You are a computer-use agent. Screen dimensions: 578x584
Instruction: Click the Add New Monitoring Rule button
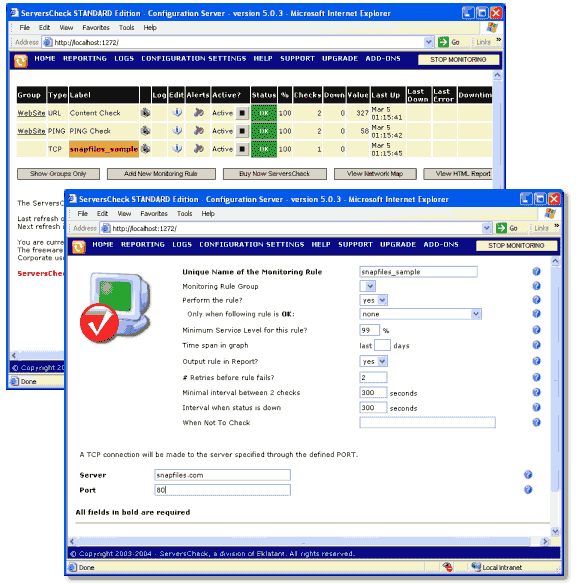click(161, 174)
